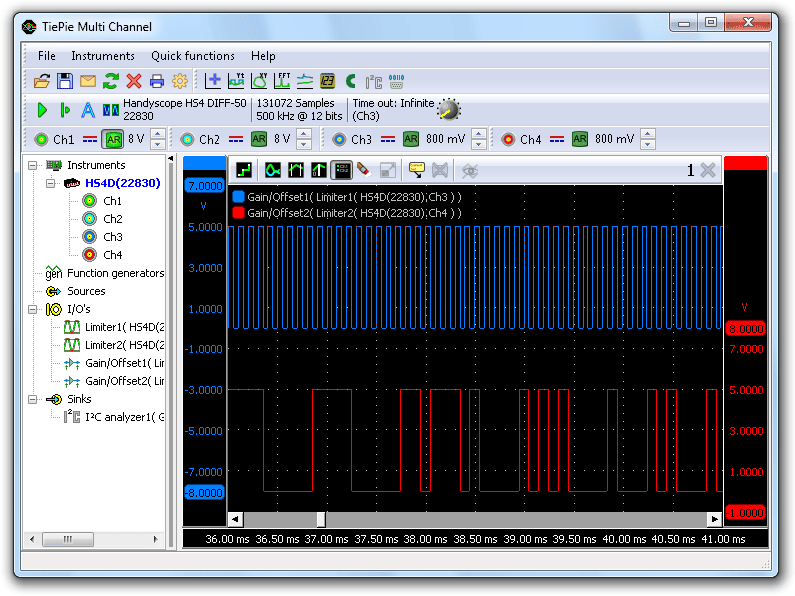Toggle Ch1 auto ranging AR button
The width and height of the screenshot is (795, 596).
(113, 139)
